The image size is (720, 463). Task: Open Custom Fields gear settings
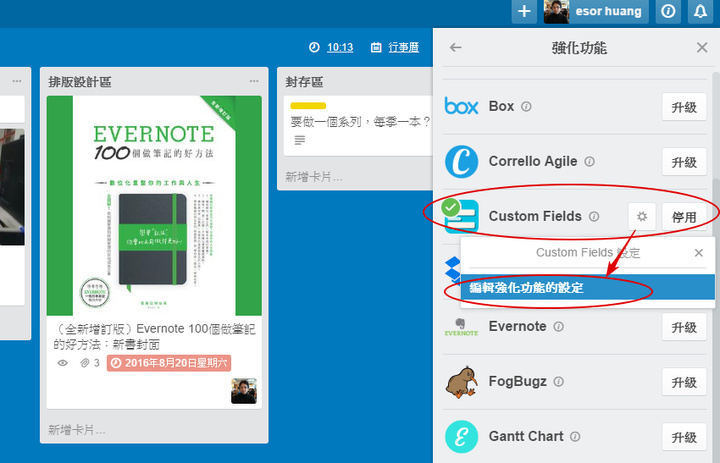point(642,216)
